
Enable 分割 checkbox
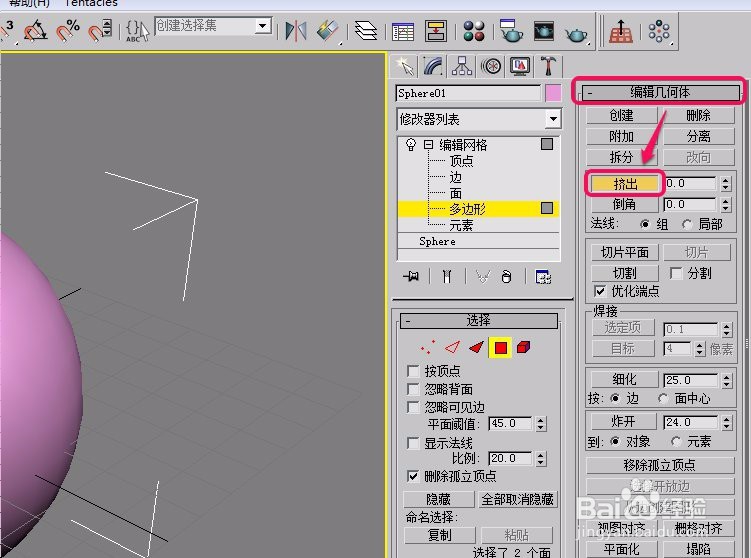[676, 273]
